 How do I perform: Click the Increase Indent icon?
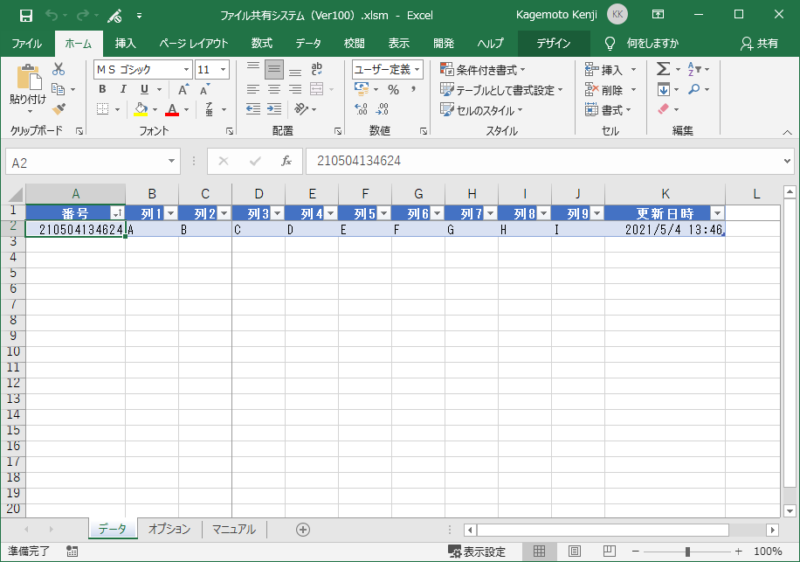[x=274, y=109]
